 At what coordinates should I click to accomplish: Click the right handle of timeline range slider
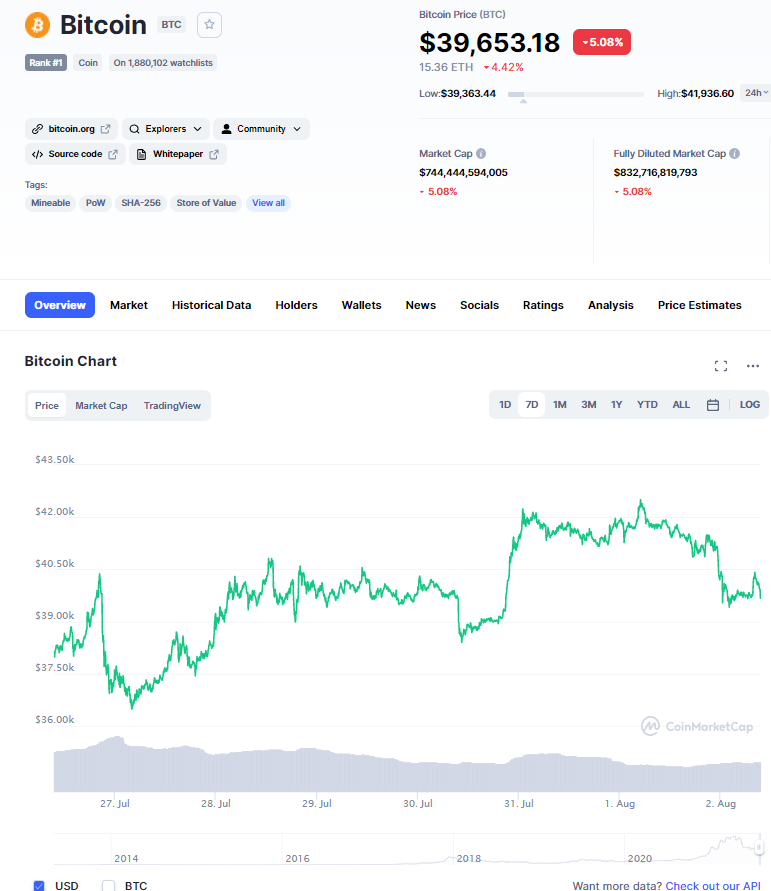tap(759, 848)
